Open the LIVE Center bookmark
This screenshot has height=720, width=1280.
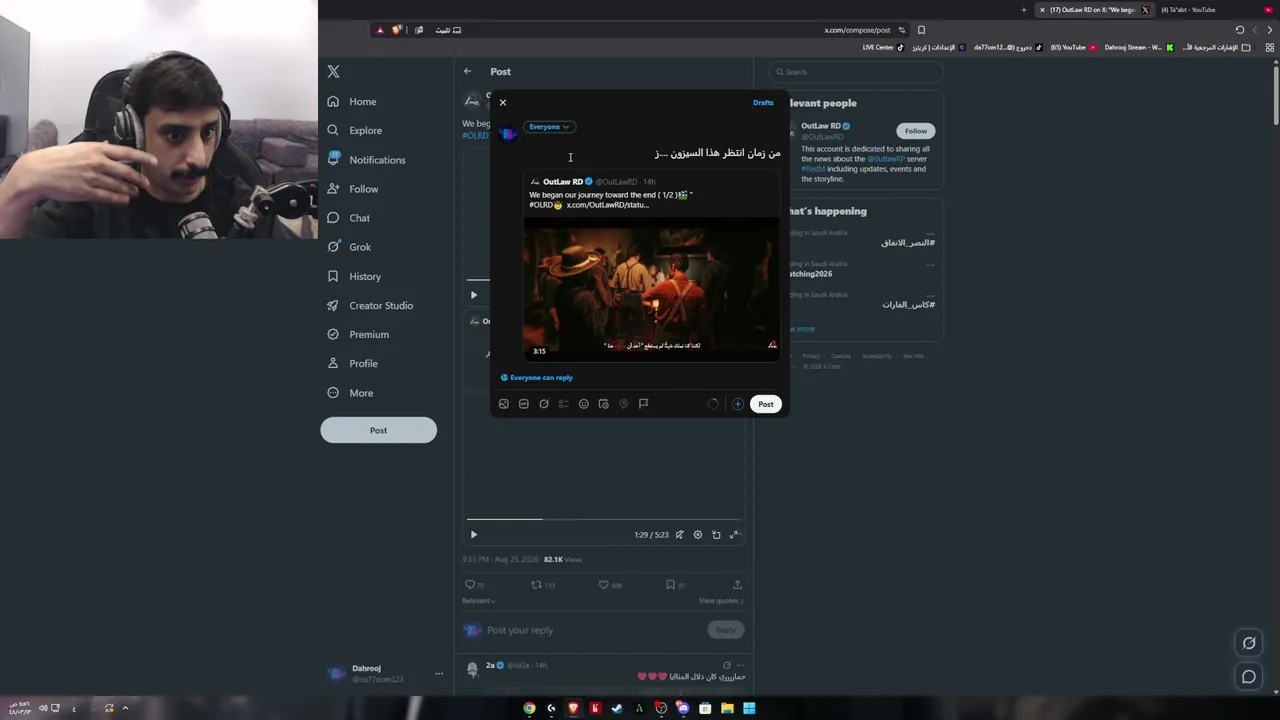point(883,48)
